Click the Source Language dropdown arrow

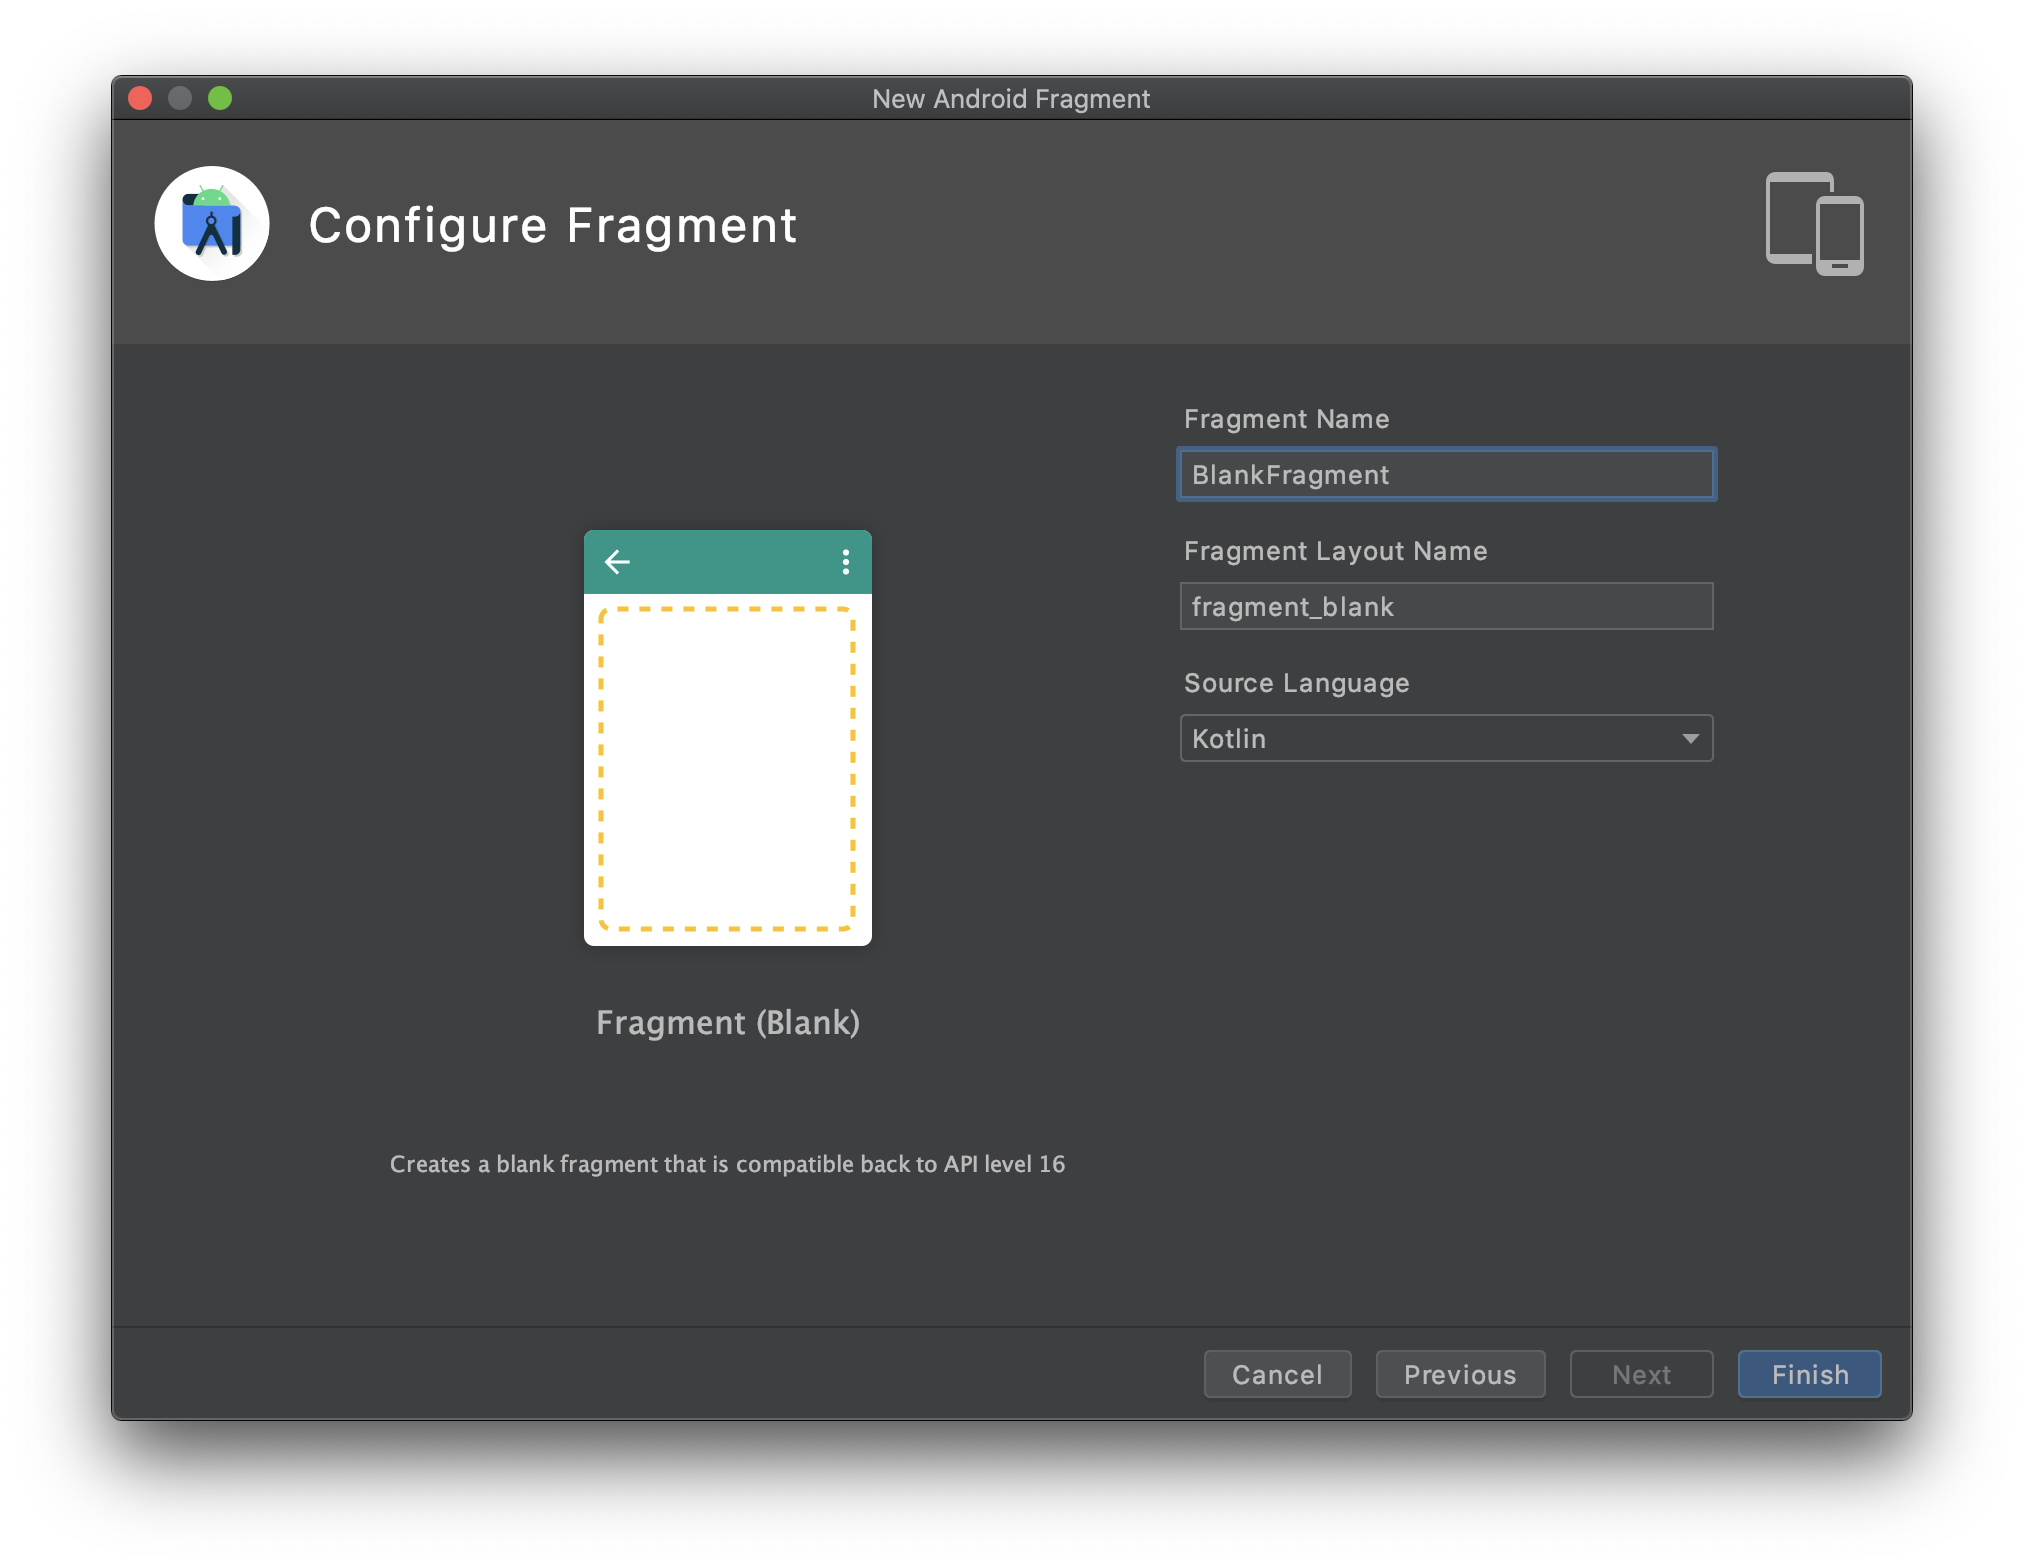pos(1690,739)
